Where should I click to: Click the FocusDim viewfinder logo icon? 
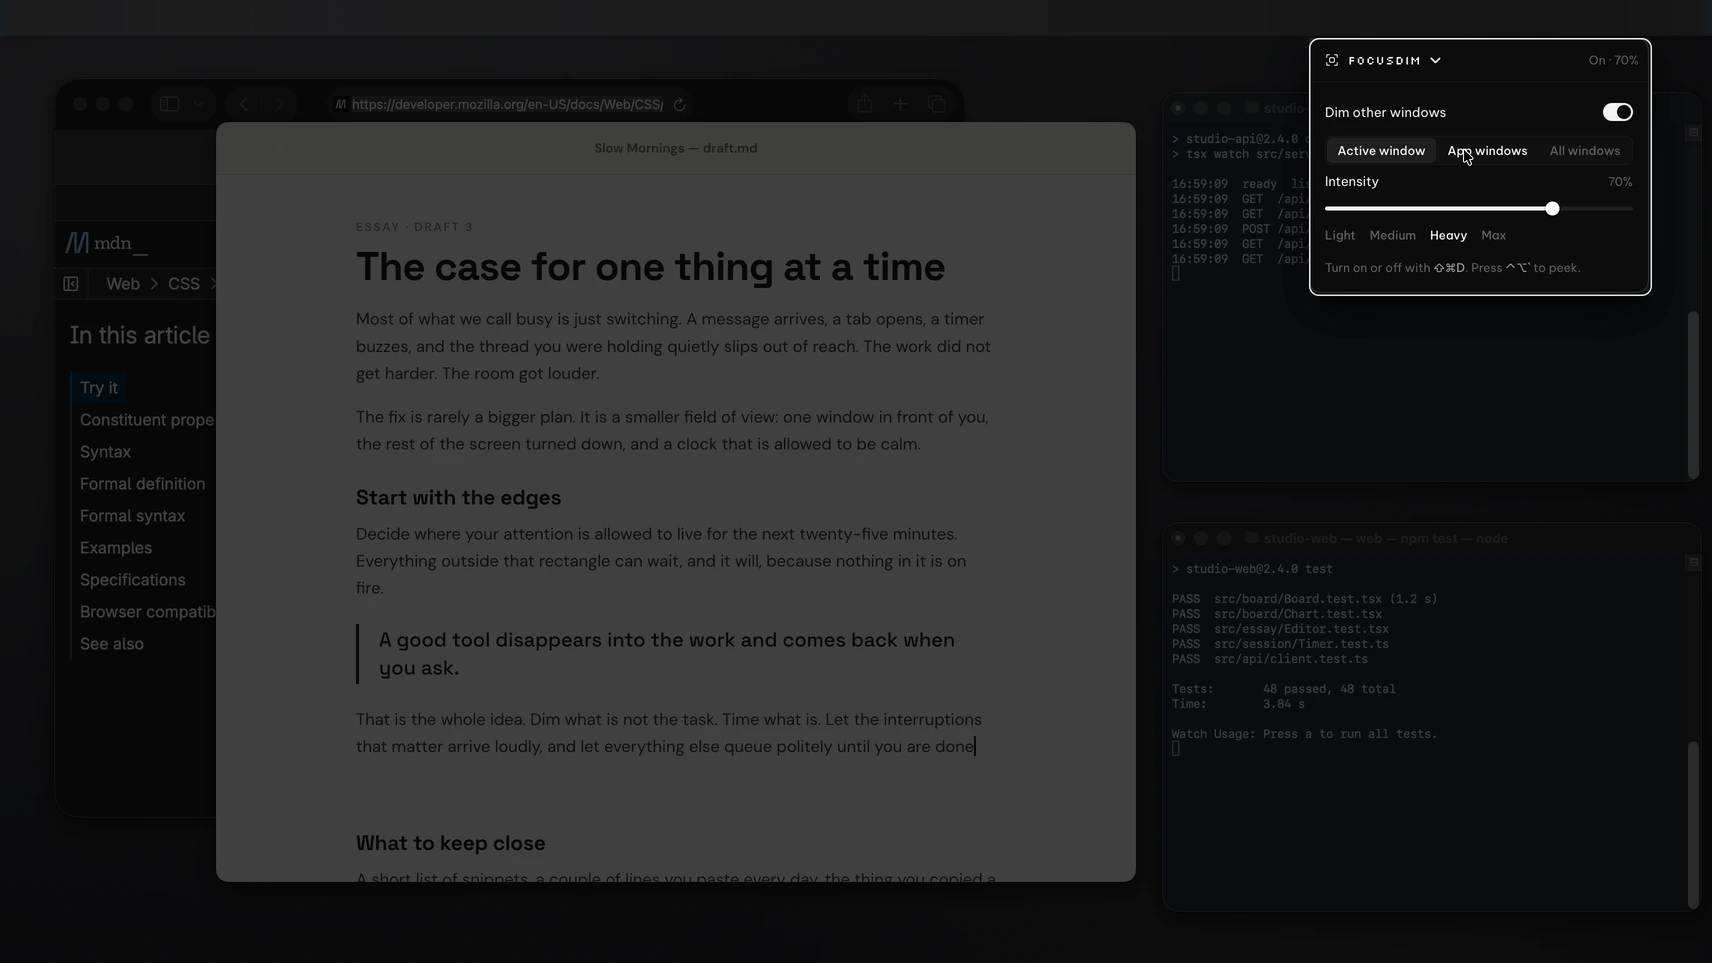coord(1332,61)
